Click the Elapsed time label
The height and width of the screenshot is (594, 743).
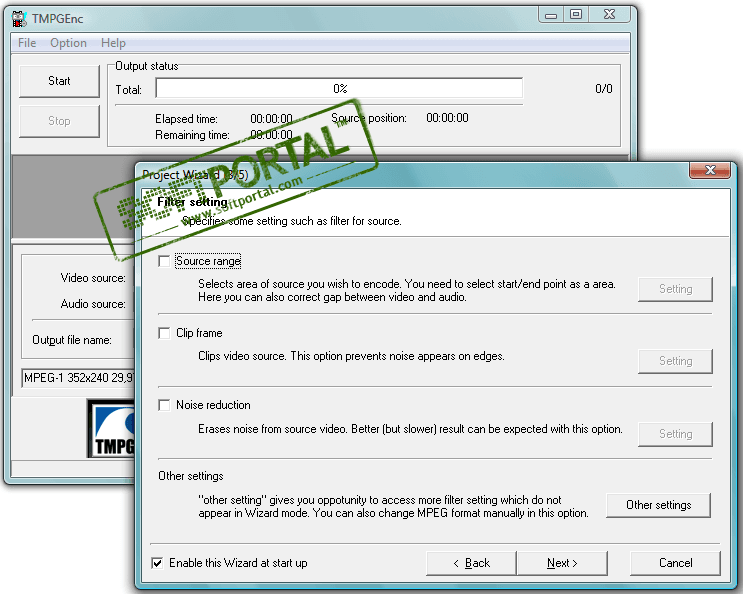pyautogui.click(x=186, y=119)
